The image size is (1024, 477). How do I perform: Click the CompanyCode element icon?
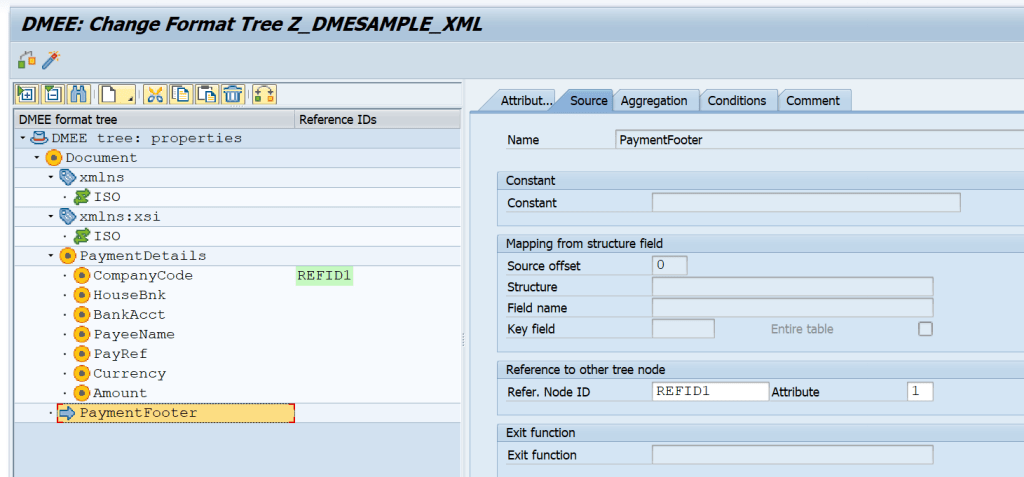81,276
